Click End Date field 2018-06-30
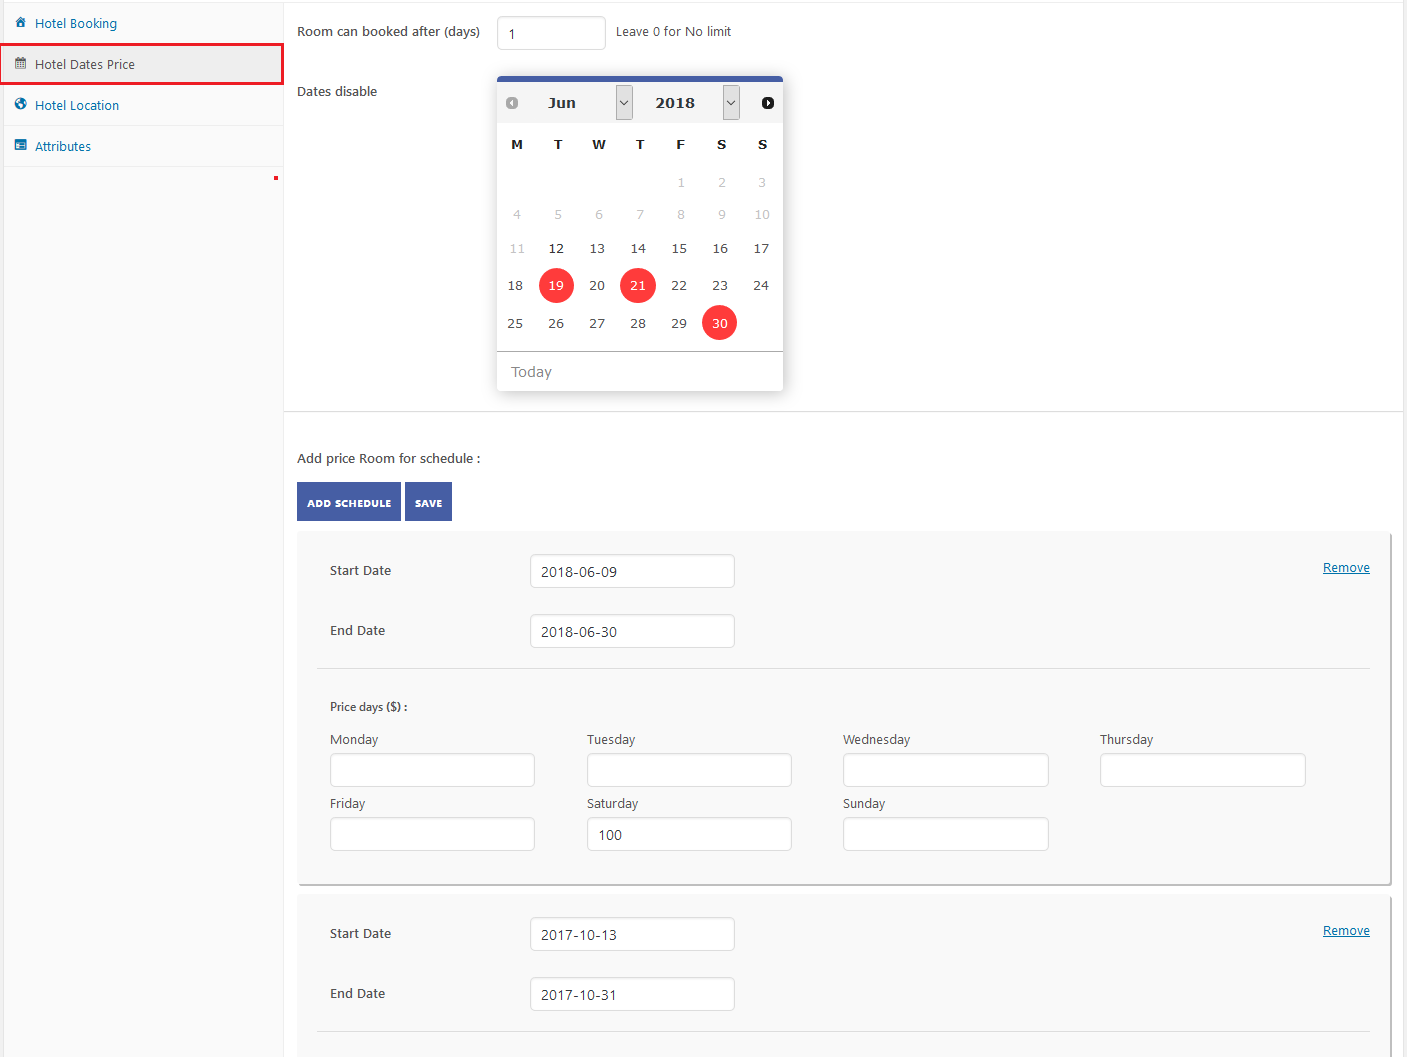 tap(632, 631)
